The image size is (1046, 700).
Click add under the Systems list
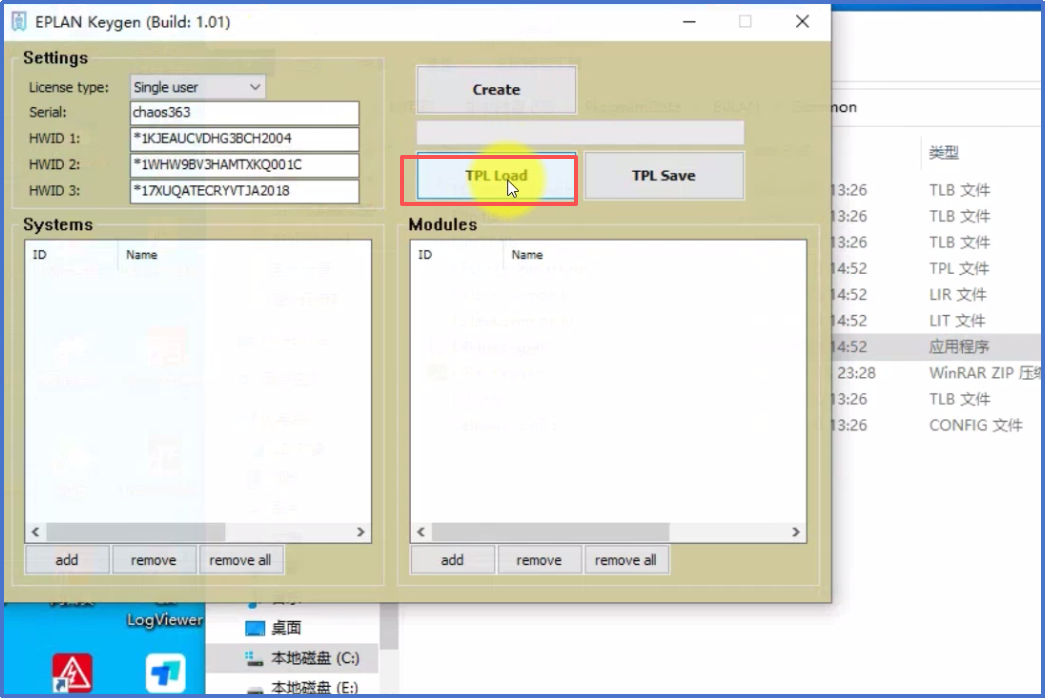coord(67,560)
